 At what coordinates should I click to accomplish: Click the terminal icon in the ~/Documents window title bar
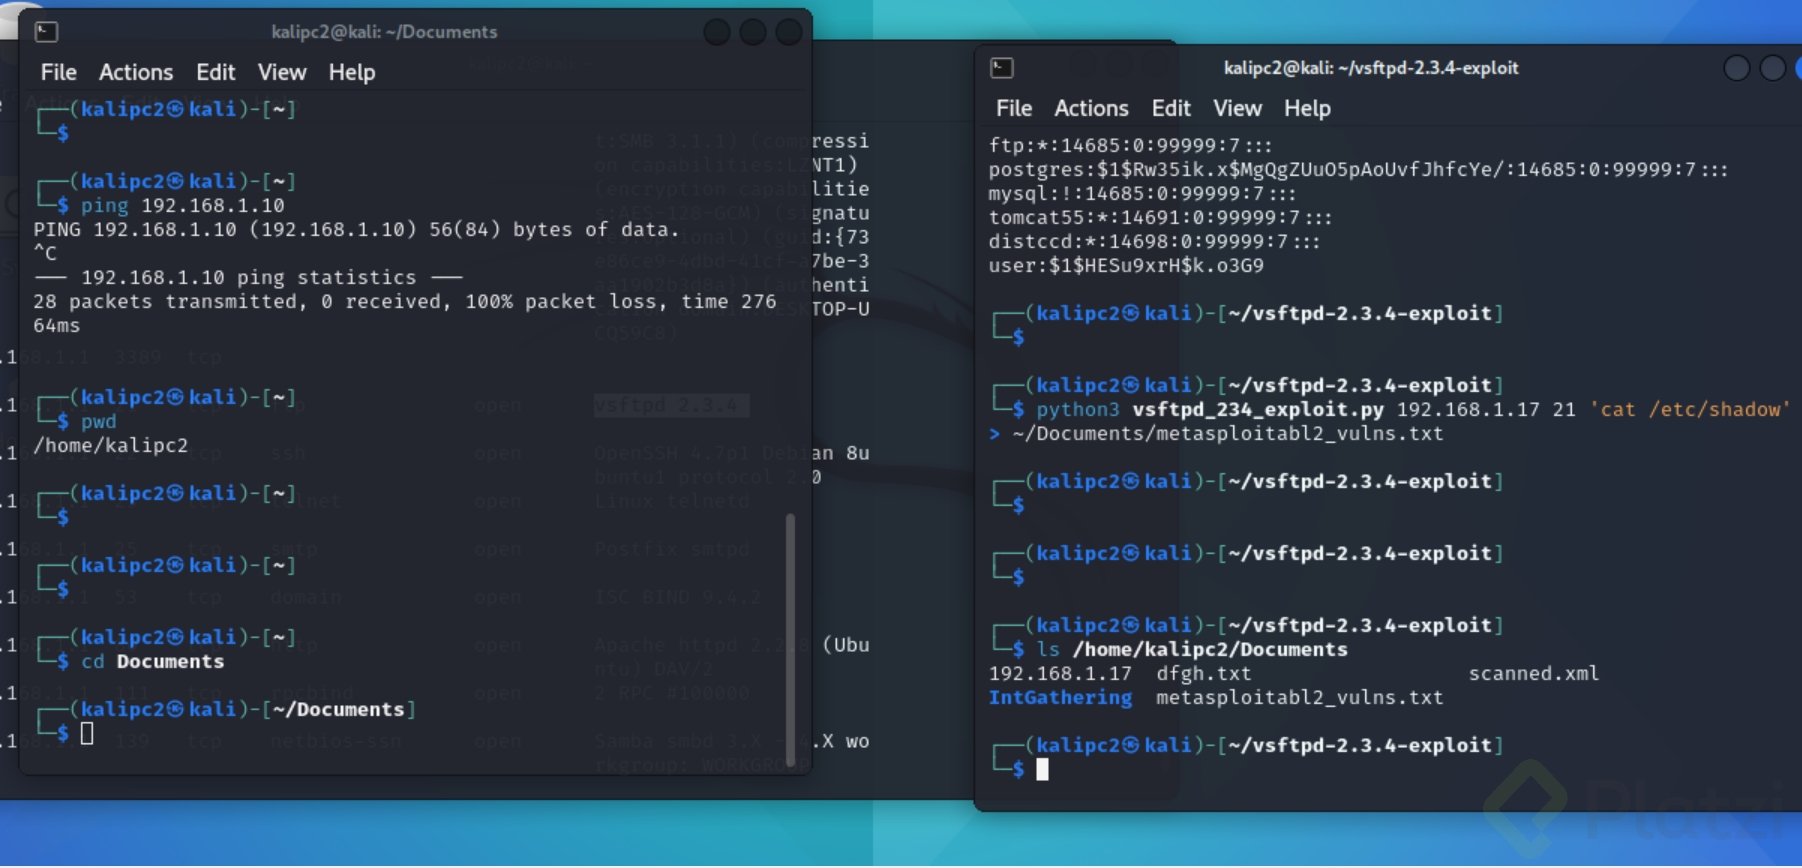pos(47,32)
